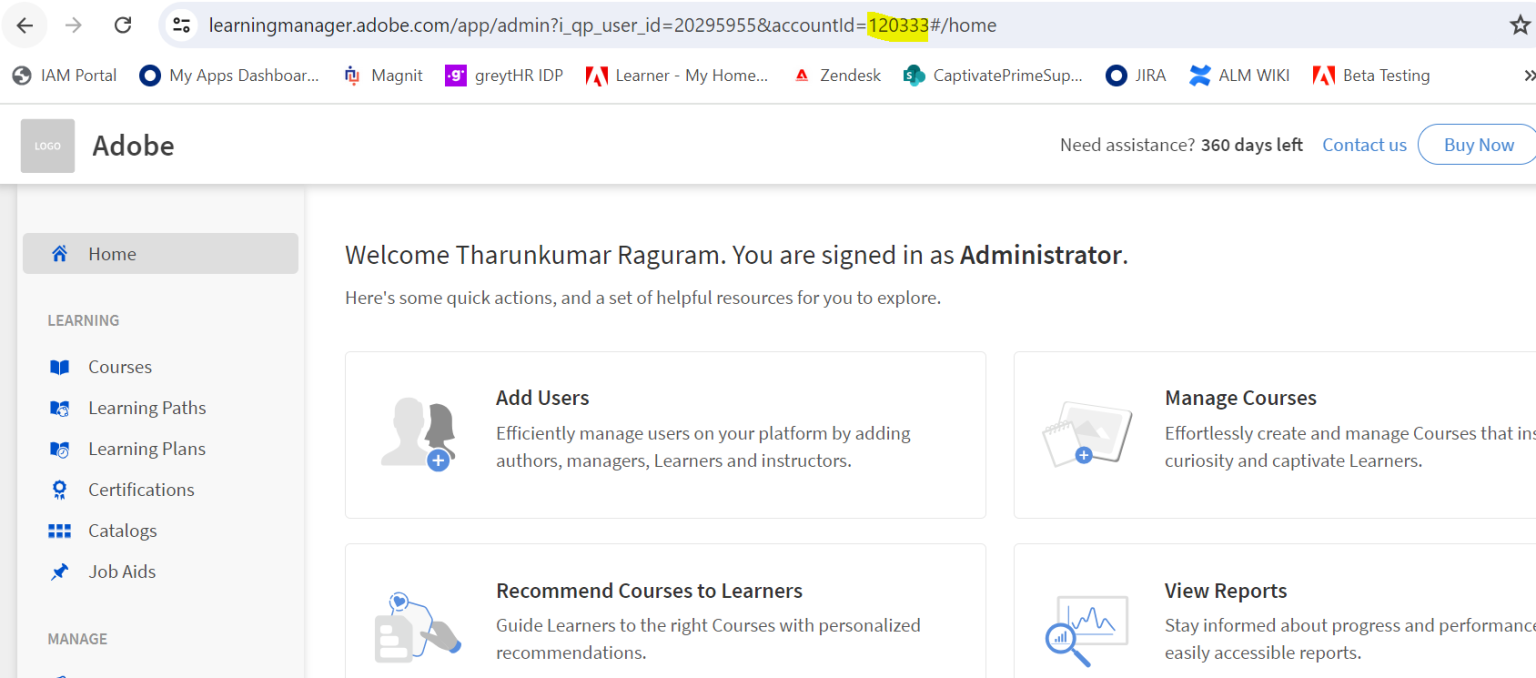The image size is (1536, 678).
Task: Reload the page using the refresh icon
Action: tap(123, 25)
